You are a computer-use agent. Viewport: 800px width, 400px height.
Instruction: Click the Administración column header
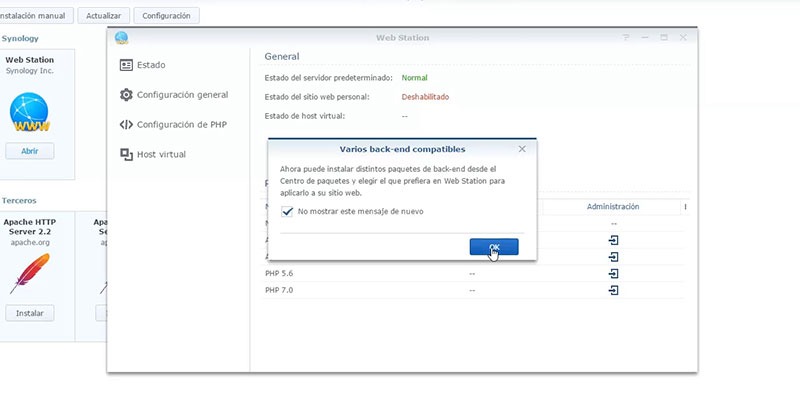coord(613,207)
